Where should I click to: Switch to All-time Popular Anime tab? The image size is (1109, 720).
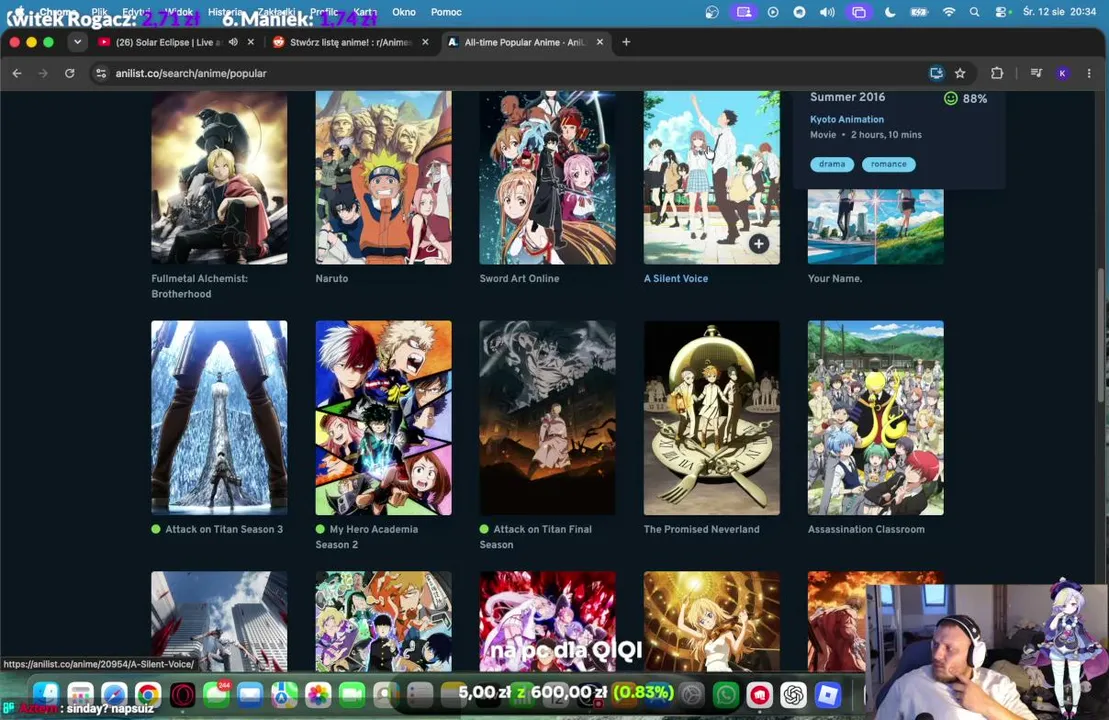pyautogui.click(x=526, y=42)
